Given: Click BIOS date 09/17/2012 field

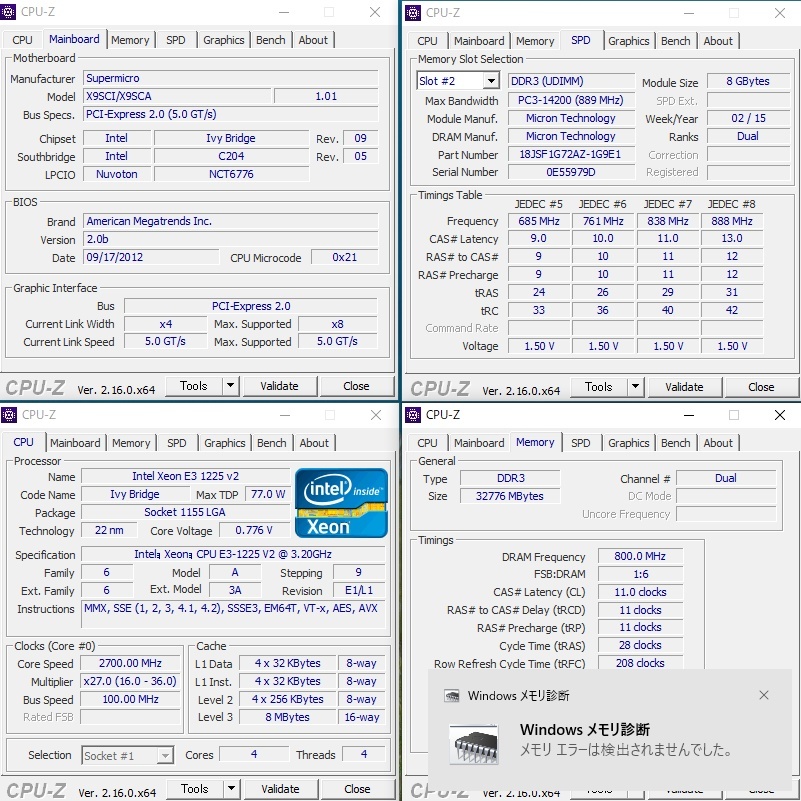Looking at the screenshot, I should 151,257.
